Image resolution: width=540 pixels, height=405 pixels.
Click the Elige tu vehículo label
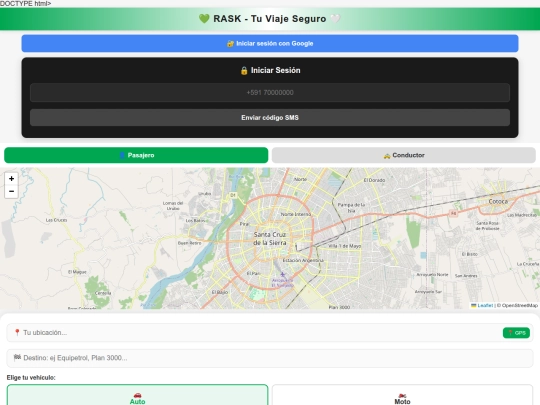31,377
